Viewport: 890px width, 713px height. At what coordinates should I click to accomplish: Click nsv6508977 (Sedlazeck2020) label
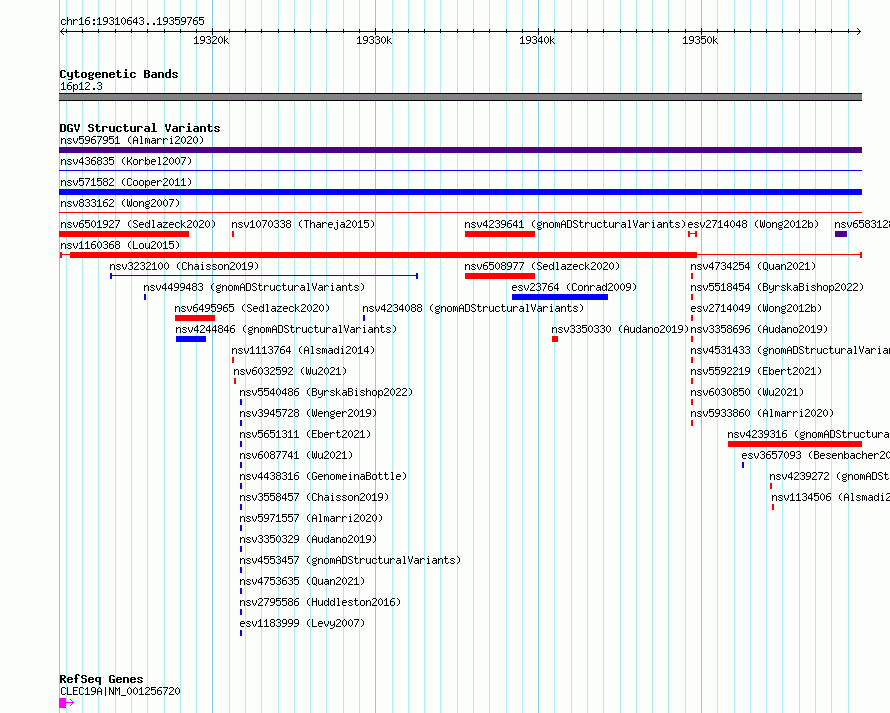tap(542, 266)
